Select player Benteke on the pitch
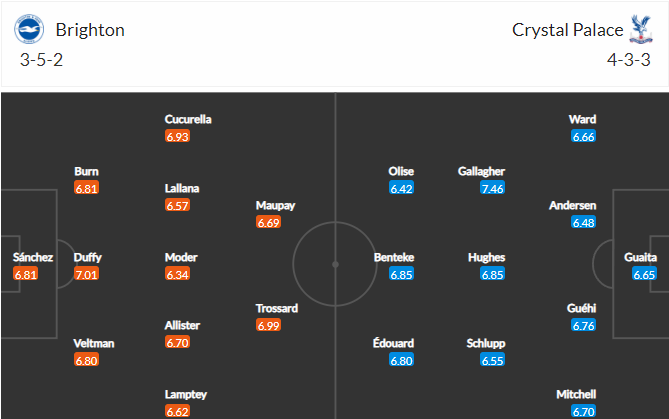Screen dimensions: 669x419 394,257
